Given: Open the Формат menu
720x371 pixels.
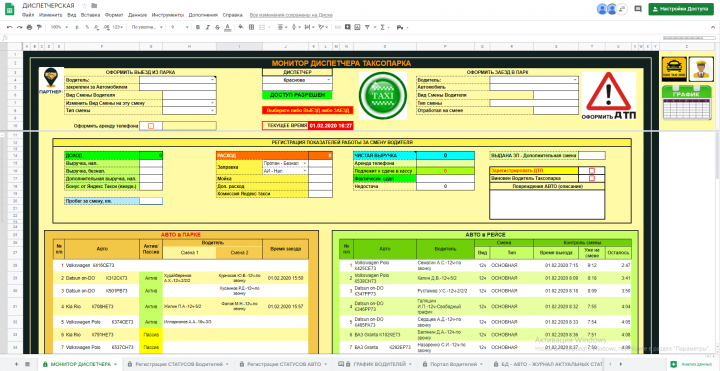Looking at the screenshot, I should tap(114, 15).
